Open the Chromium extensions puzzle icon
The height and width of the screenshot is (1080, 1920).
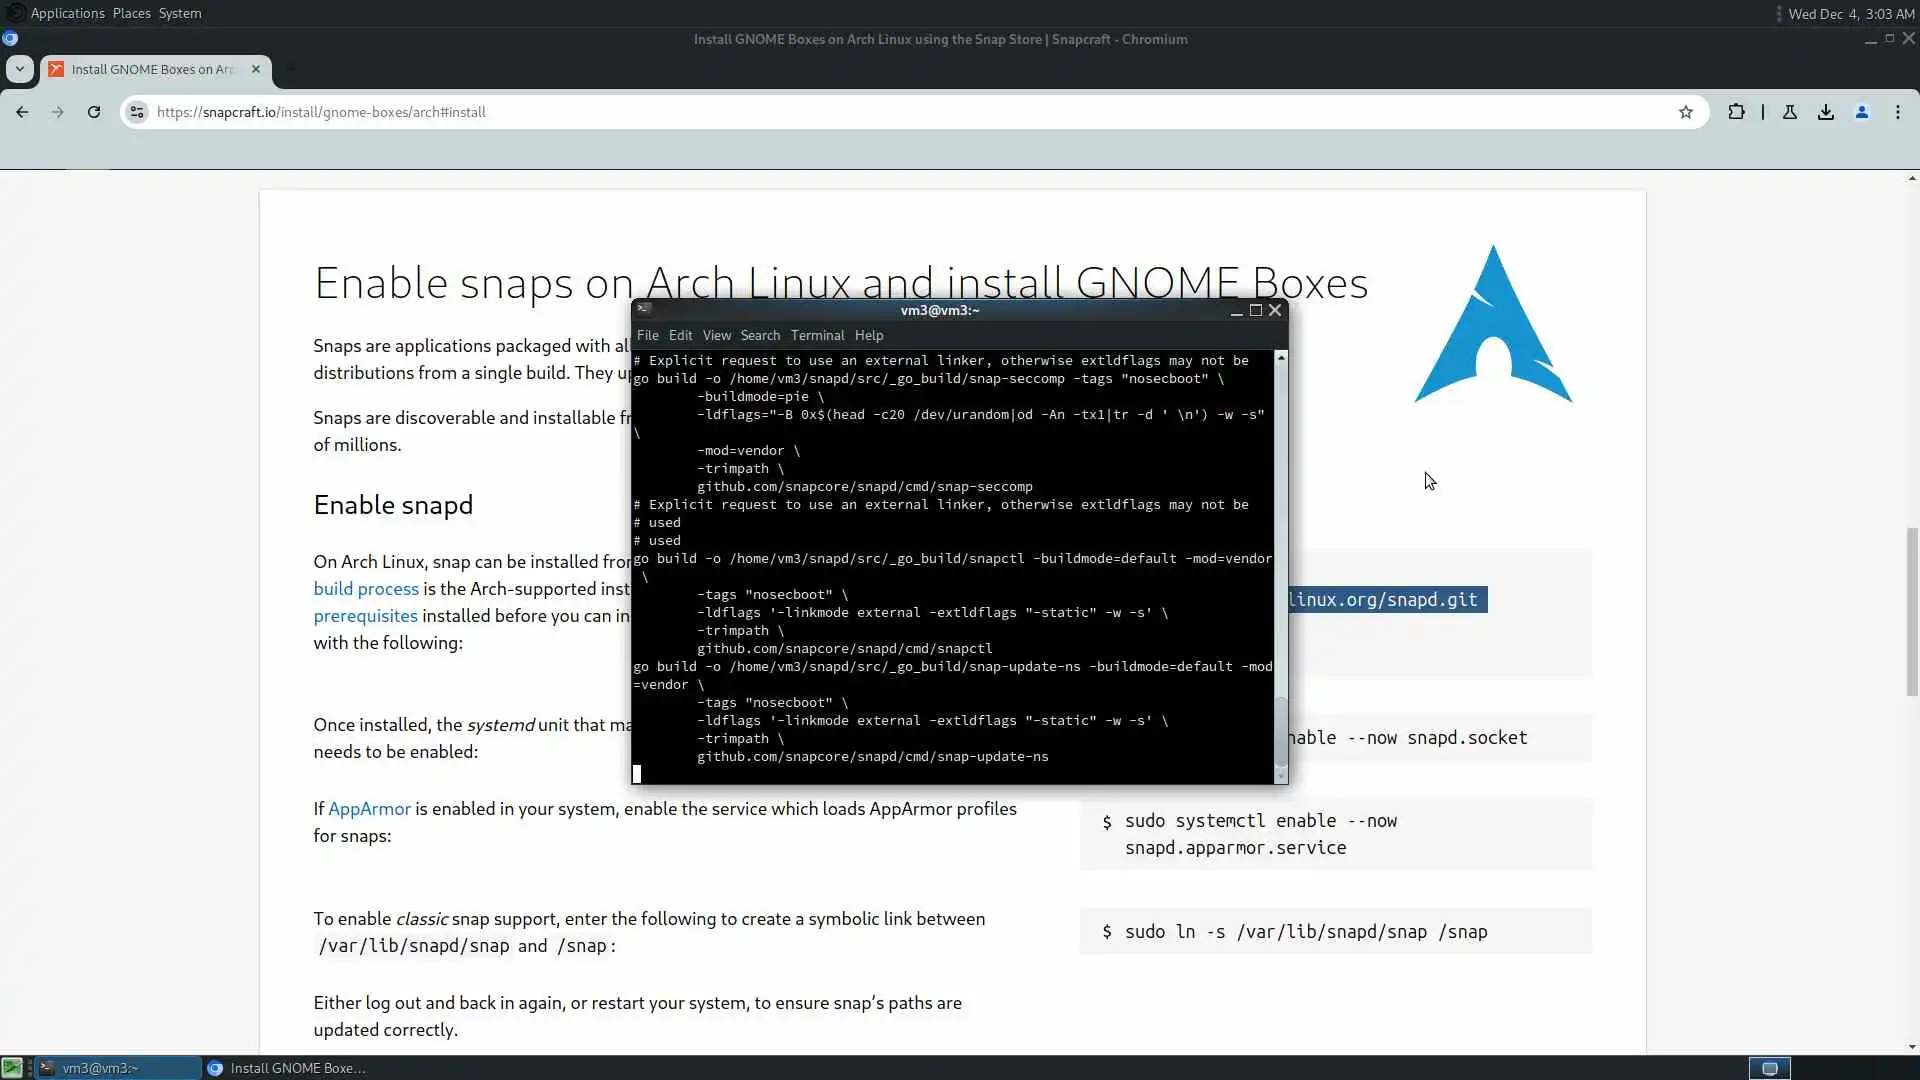(x=1736, y=112)
